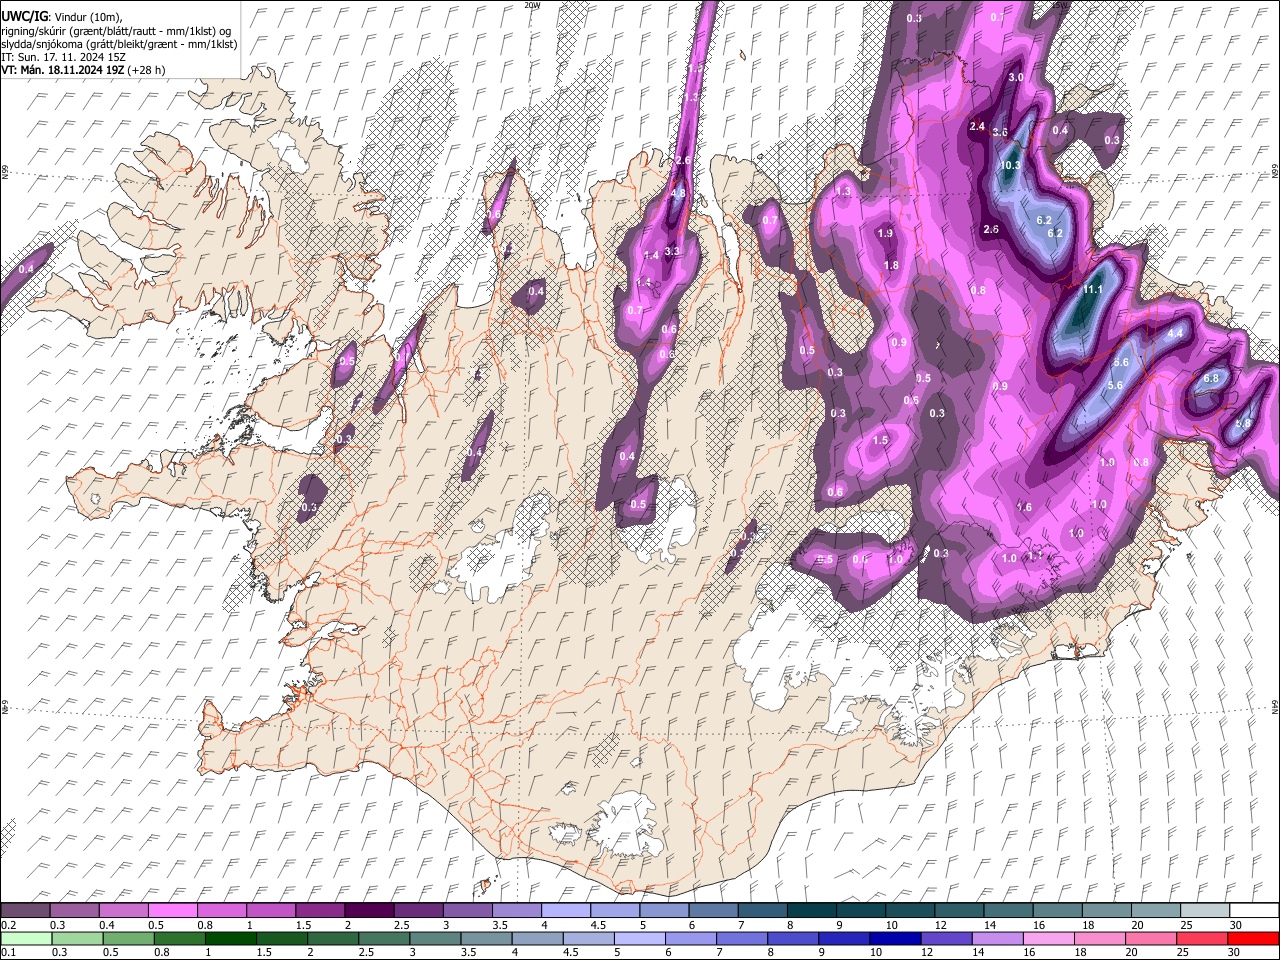Click the IT: Sun. 17. 11. 2024 15Z line
Image resolution: width=1280 pixels, height=960 pixels.
point(63,57)
